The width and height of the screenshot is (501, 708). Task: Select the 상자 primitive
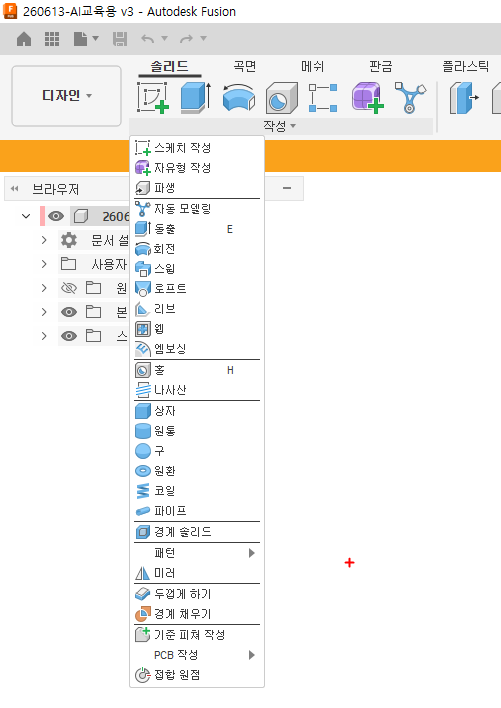[197, 411]
